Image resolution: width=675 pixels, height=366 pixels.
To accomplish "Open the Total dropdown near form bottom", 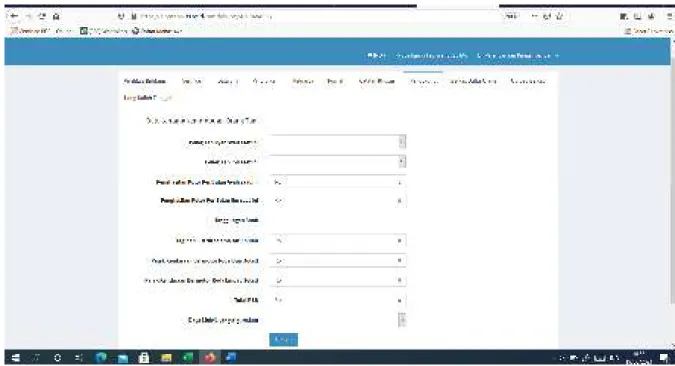I will click(x=338, y=300).
